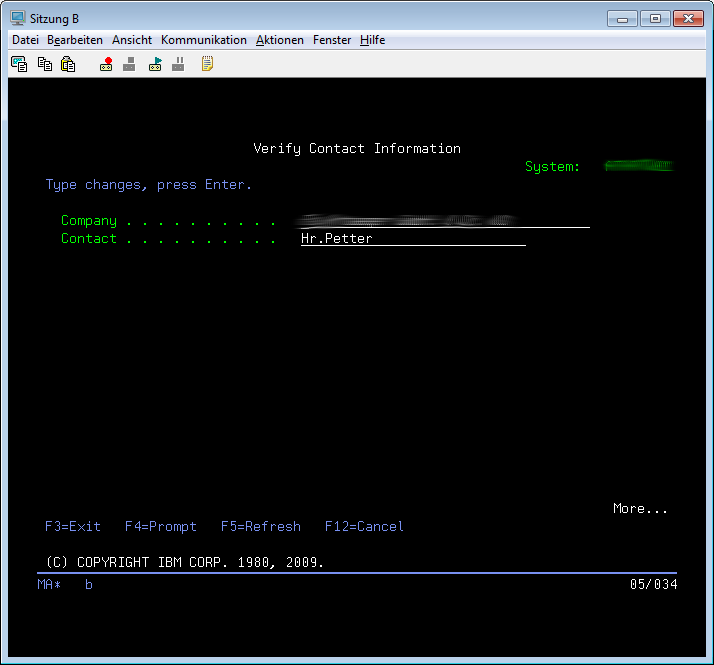The width and height of the screenshot is (714, 665).
Task: Click the F4=Prompt function key label
Action: pyautogui.click(x=160, y=527)
